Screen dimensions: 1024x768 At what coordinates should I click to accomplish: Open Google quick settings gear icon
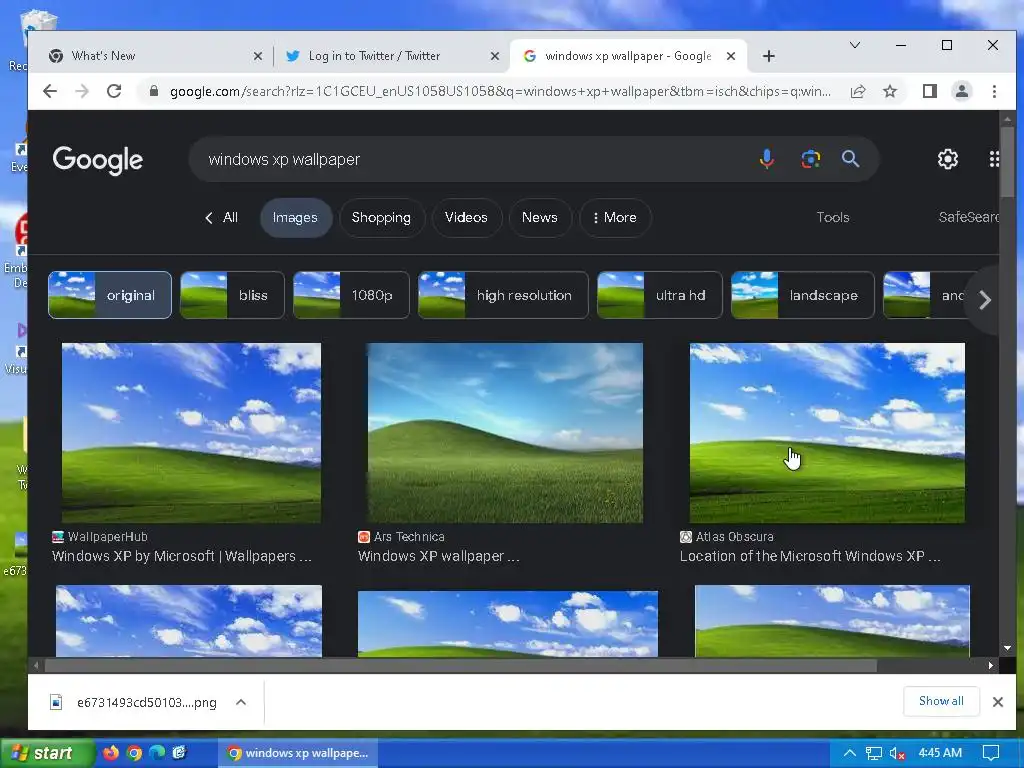coord(948,159)
